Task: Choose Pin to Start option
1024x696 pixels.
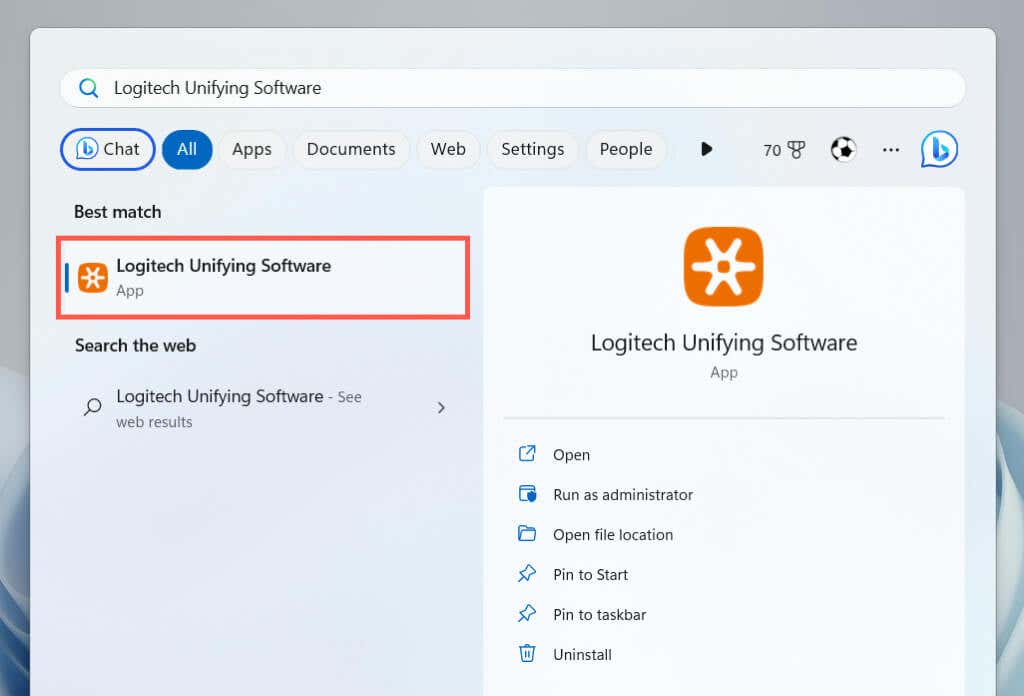Action: click(x=590, y=574)
